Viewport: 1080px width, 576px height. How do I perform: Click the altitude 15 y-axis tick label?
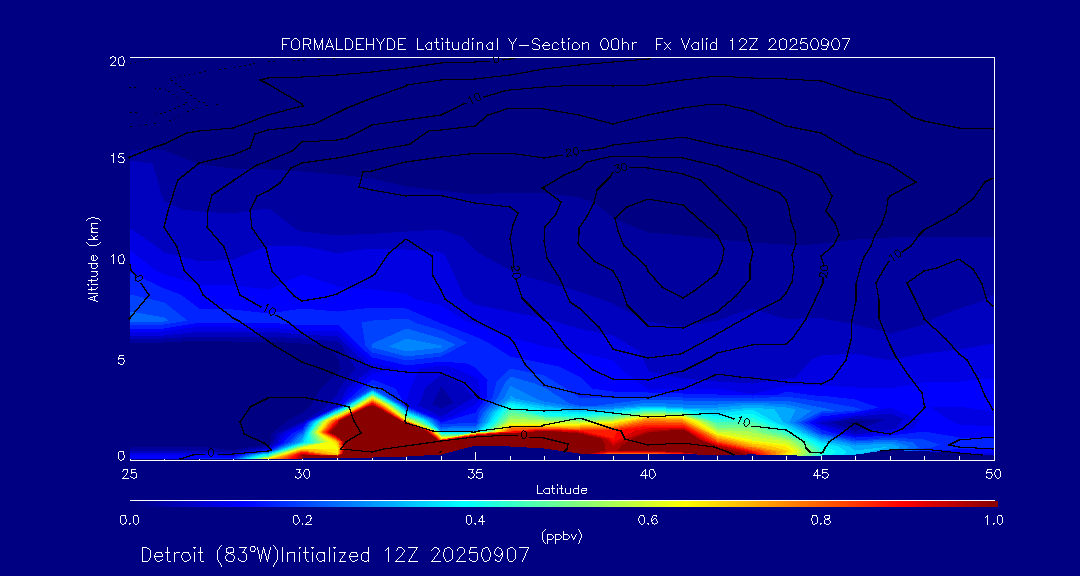pyautogui.click(x=115, y=159)
